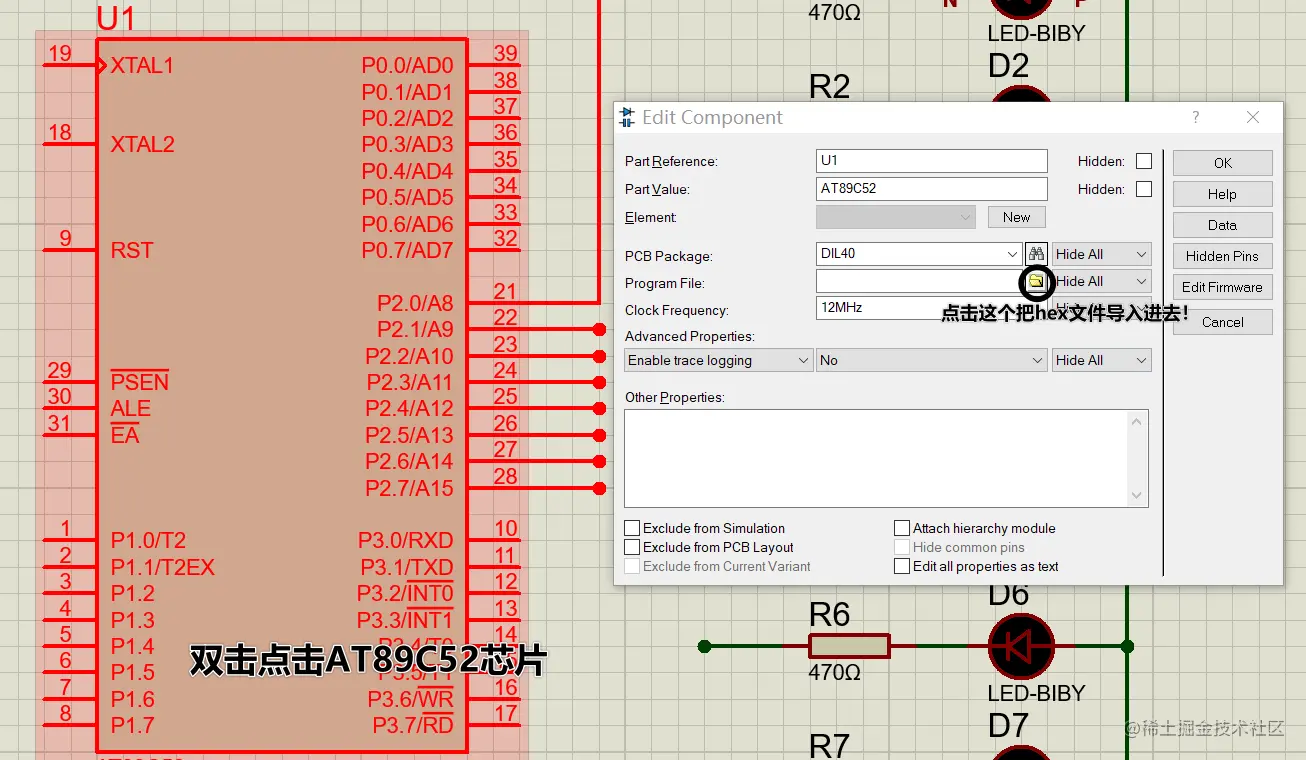Click the PSEN pin label

click(140, 382)
